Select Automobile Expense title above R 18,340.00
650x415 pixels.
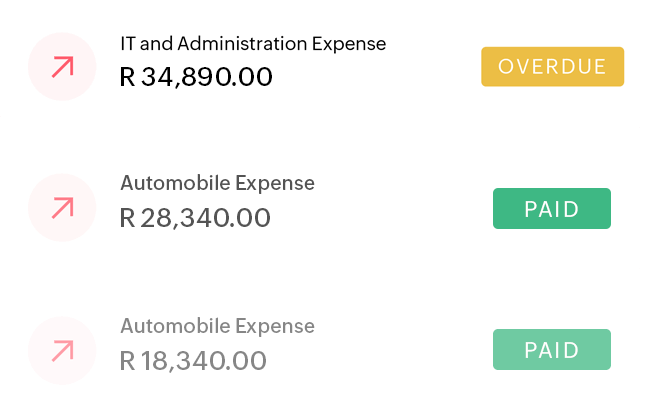pyautogui.click(x=217, y=327)
